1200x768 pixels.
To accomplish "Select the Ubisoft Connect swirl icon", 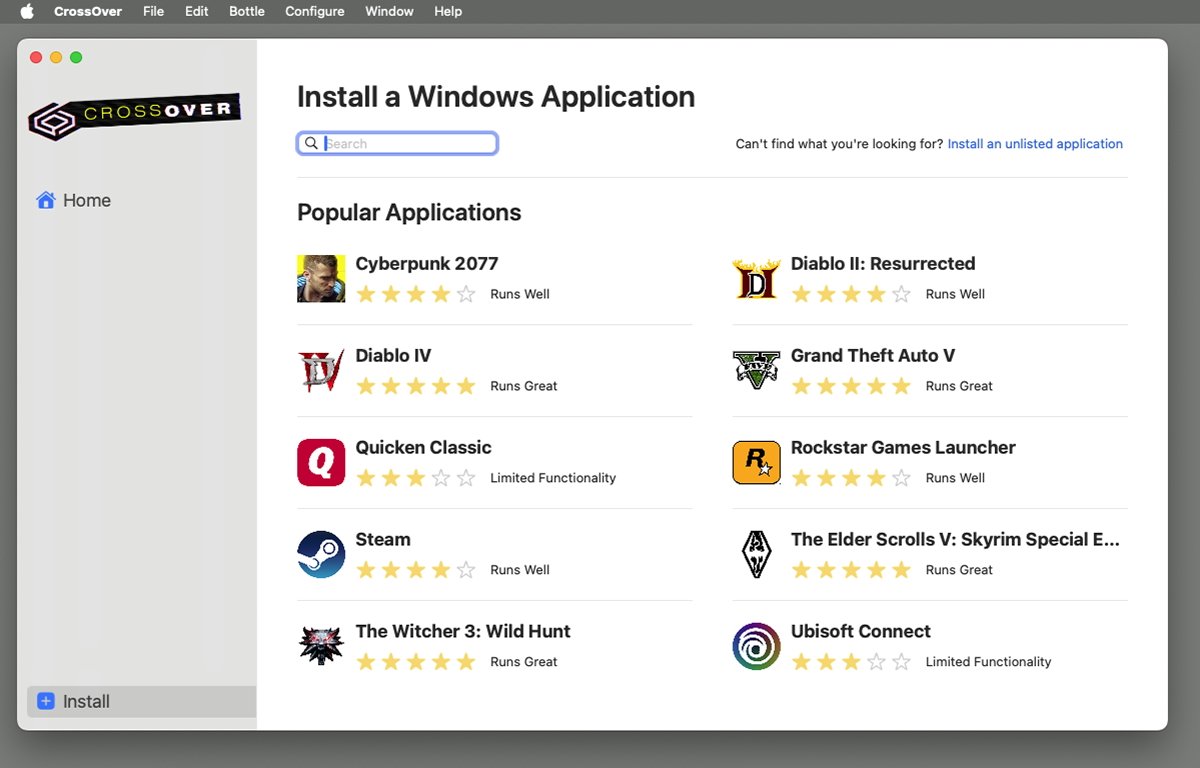I will click(756, 646).
